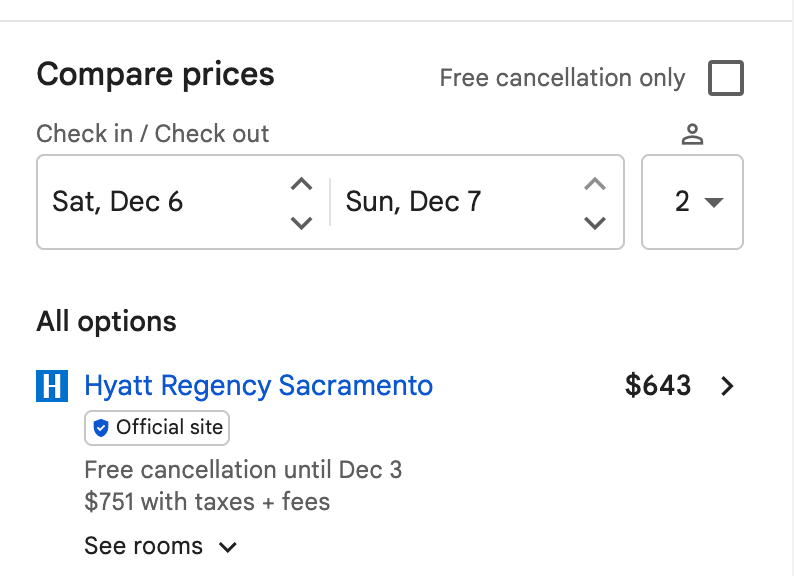Screen dimensions: 794x576
Task: Click the check-in date down arrow
Action: tap(301, 222)
